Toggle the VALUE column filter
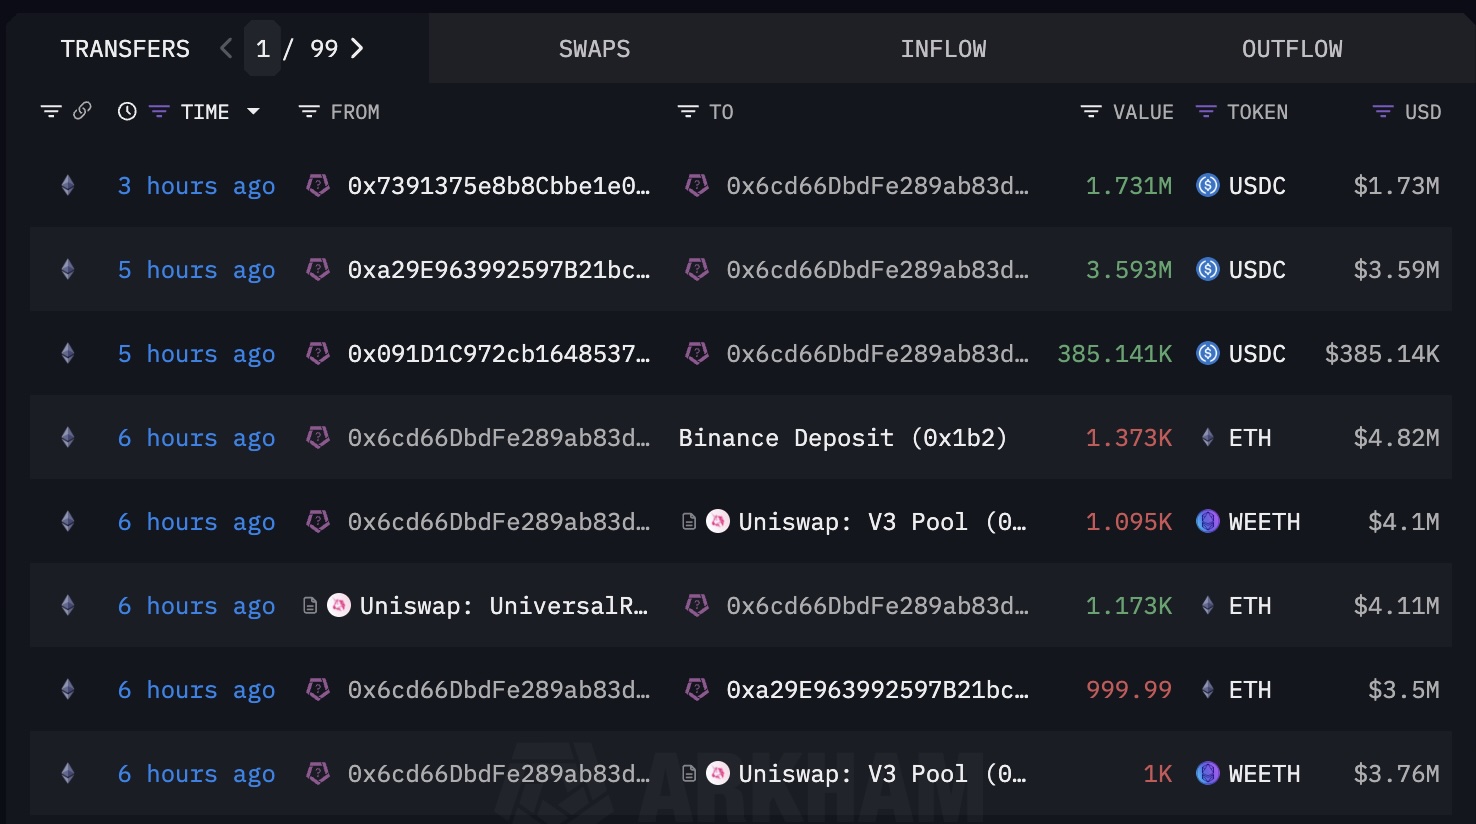The width and height of the screenshot is (1476, 824). (1091, 112)
